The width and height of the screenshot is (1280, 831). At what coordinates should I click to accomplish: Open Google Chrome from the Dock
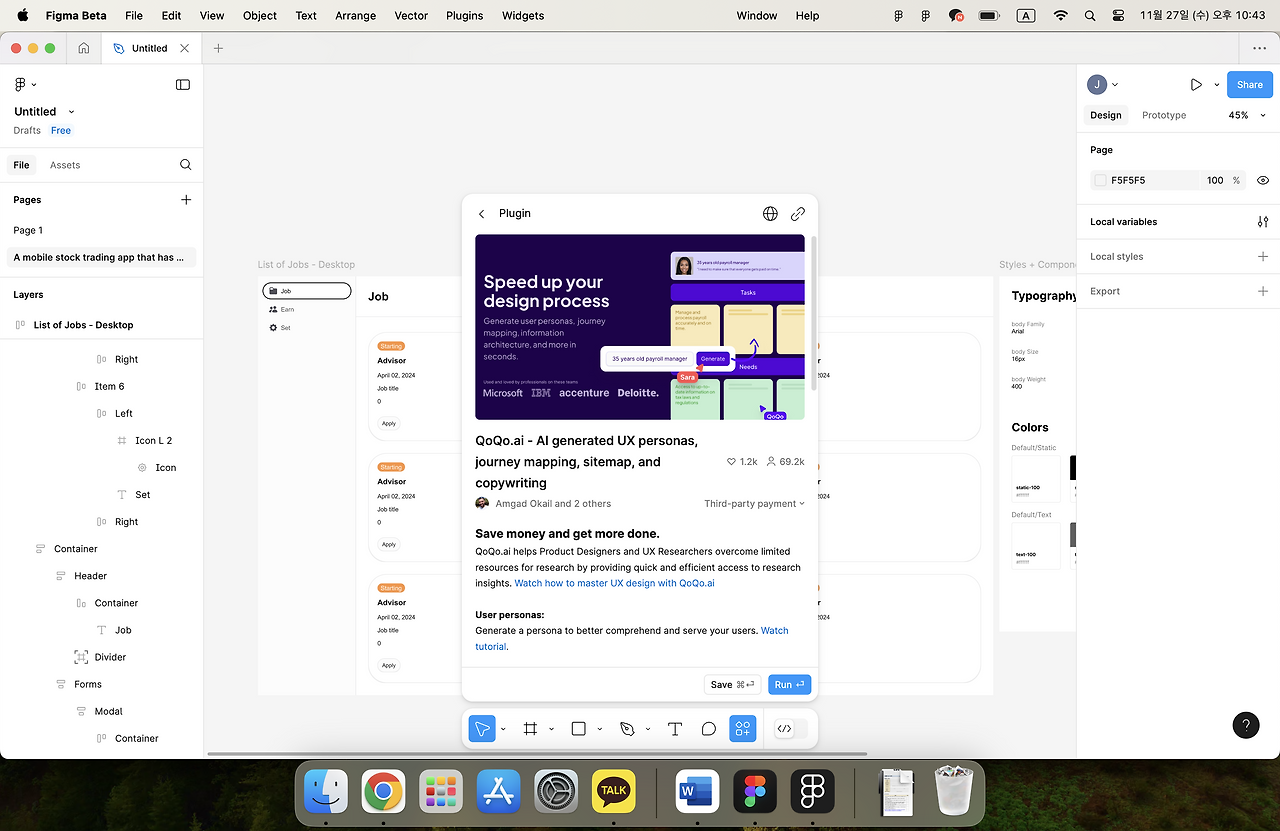click(383, 791)
